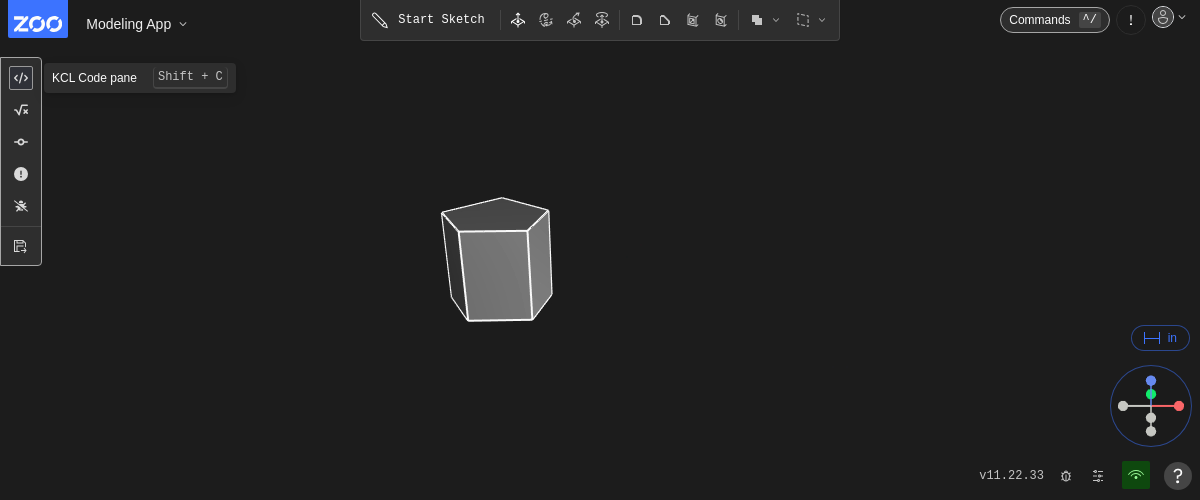Select the Chamfer tool
Screen dimensions: 1200x500
click(x=665, y=20)
